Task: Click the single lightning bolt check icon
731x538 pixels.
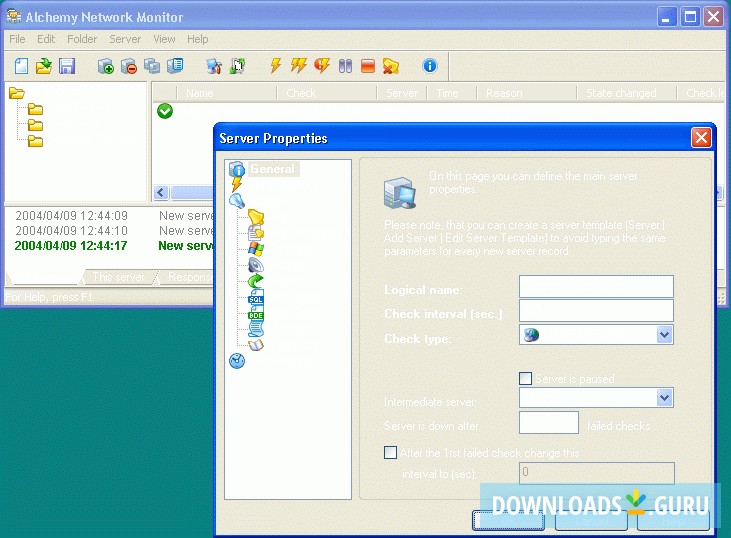Action: (x=276, y=66)
